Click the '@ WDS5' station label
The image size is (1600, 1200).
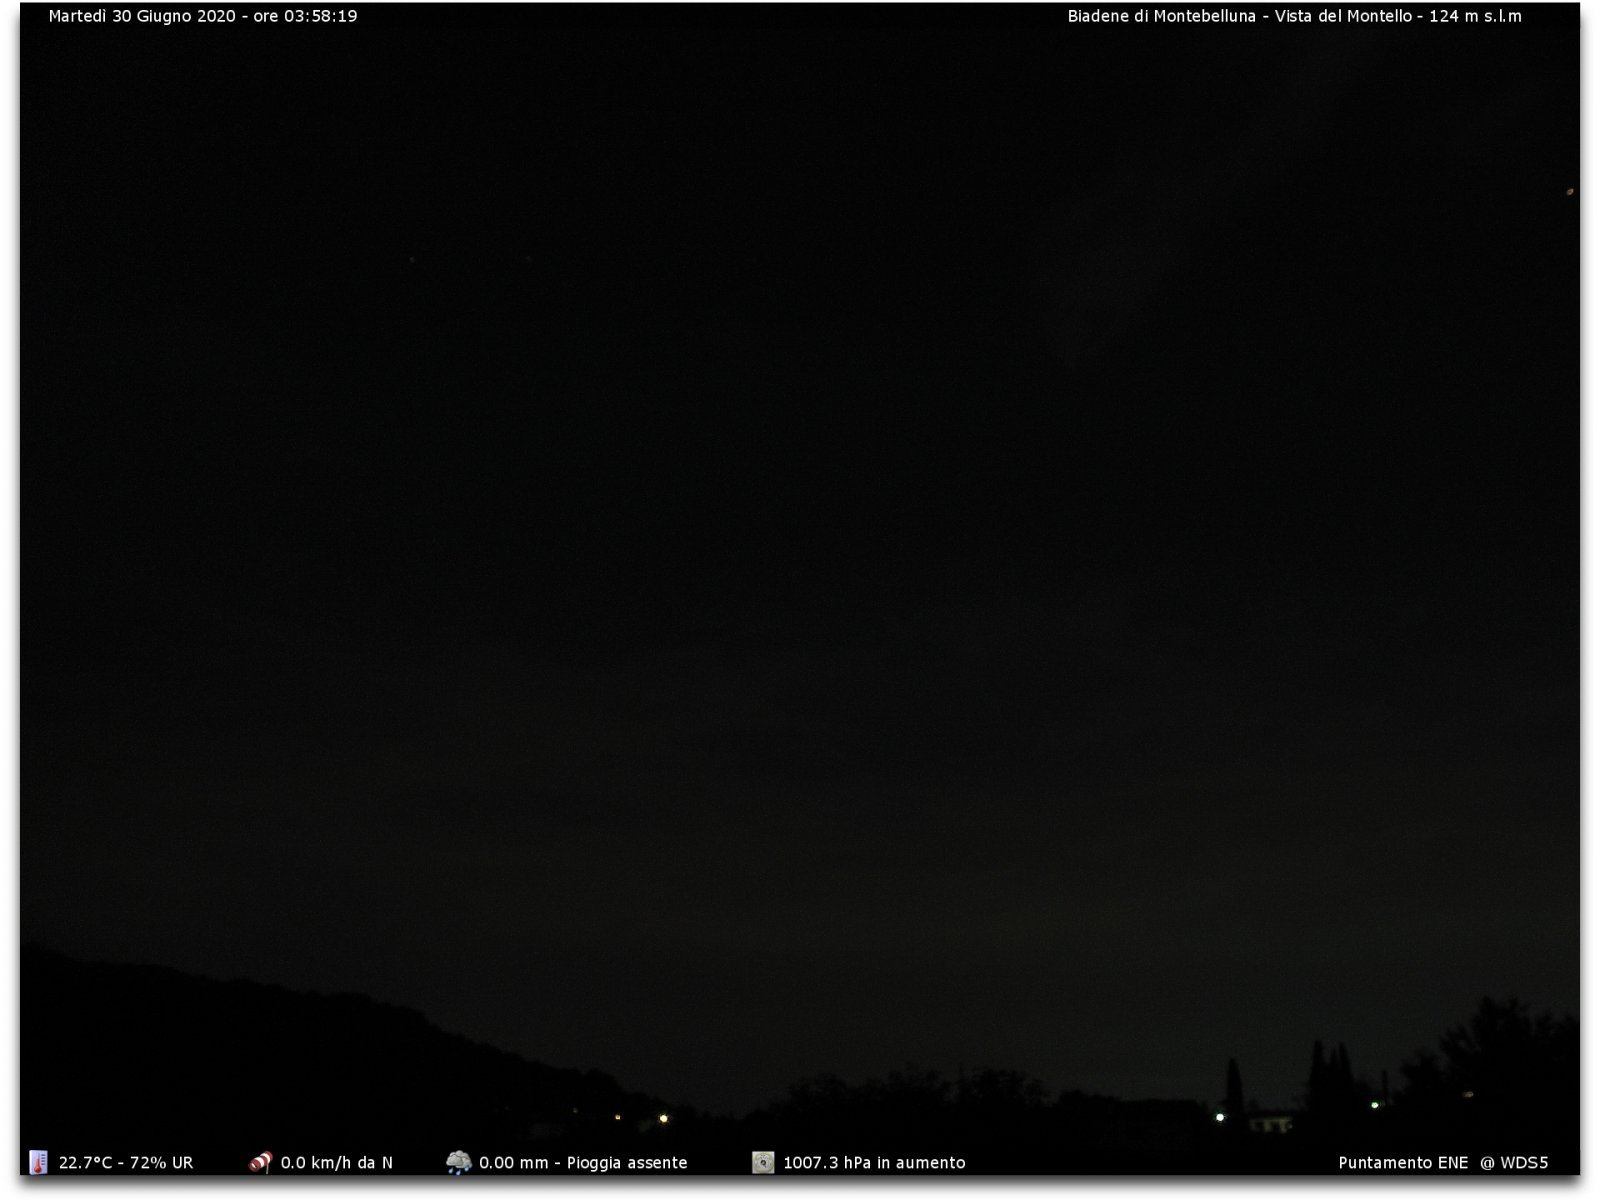coord(1514,1163)
